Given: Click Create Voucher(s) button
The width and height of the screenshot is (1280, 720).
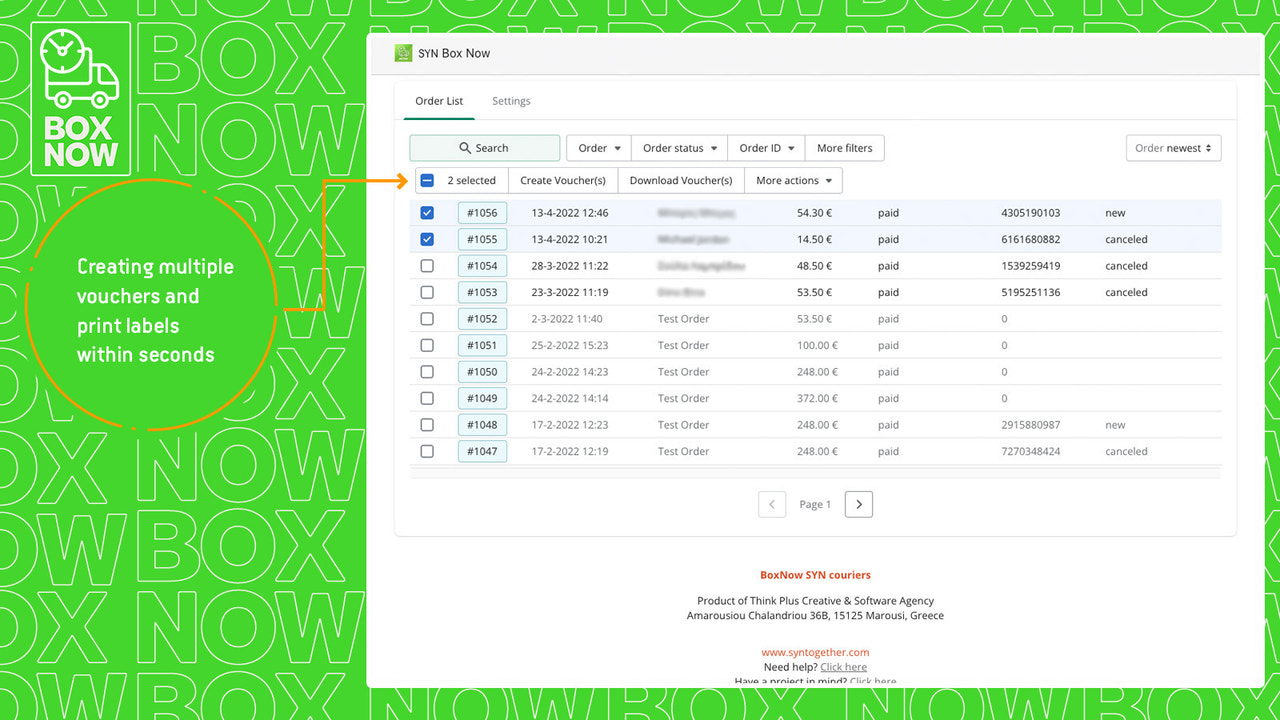Looking at the screenshot, I should point(563,181).
